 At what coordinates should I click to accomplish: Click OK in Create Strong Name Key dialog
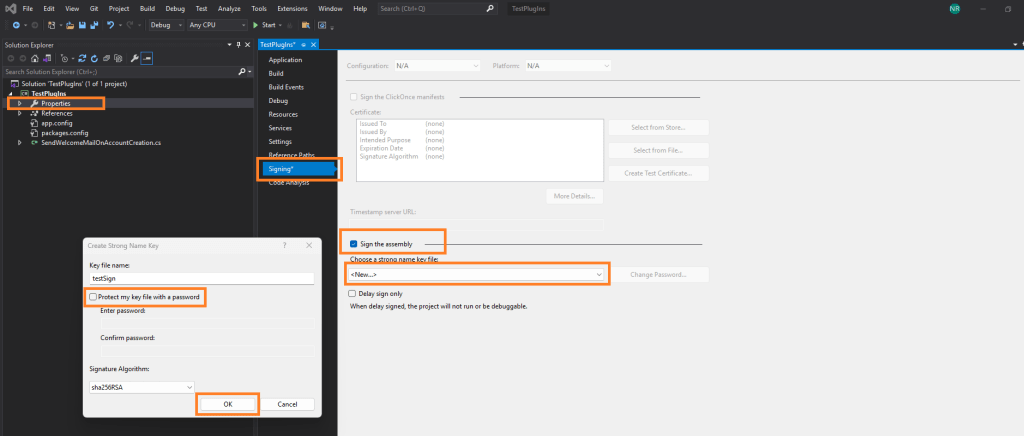(x=228, y=404)
